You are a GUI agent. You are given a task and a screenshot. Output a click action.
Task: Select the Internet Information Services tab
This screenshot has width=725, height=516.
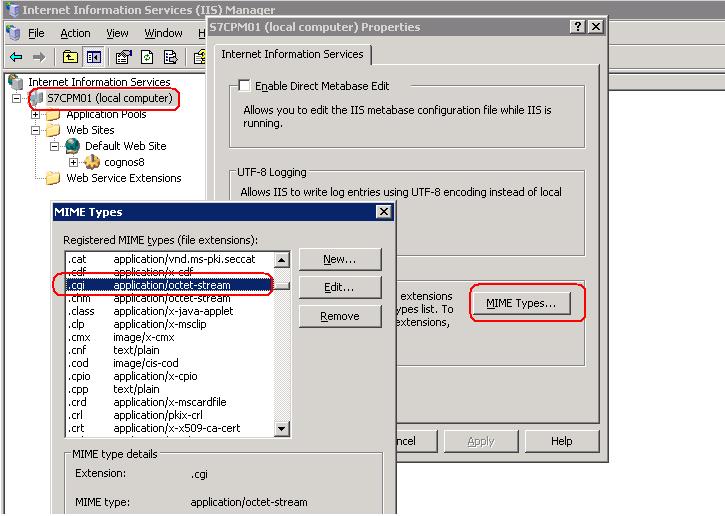tap(292, 54)
